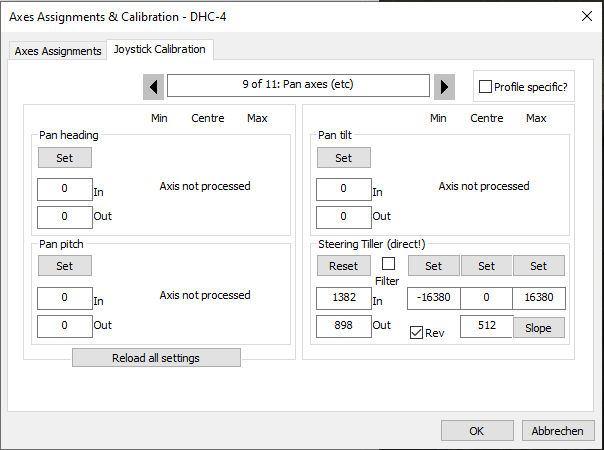The image size is (604, 450).
Task: Go to next calibration page arrow
Action: pyautogui.click(x=444, y=86)
